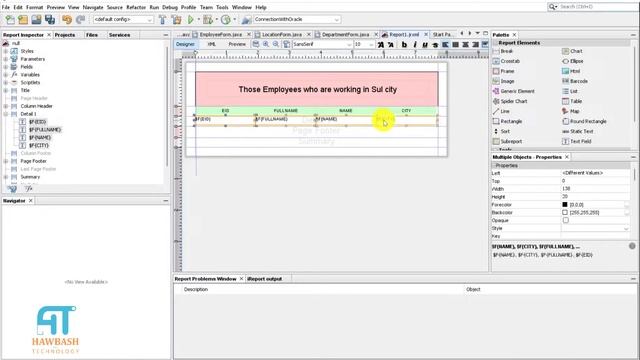Open the Format menu

35,7
